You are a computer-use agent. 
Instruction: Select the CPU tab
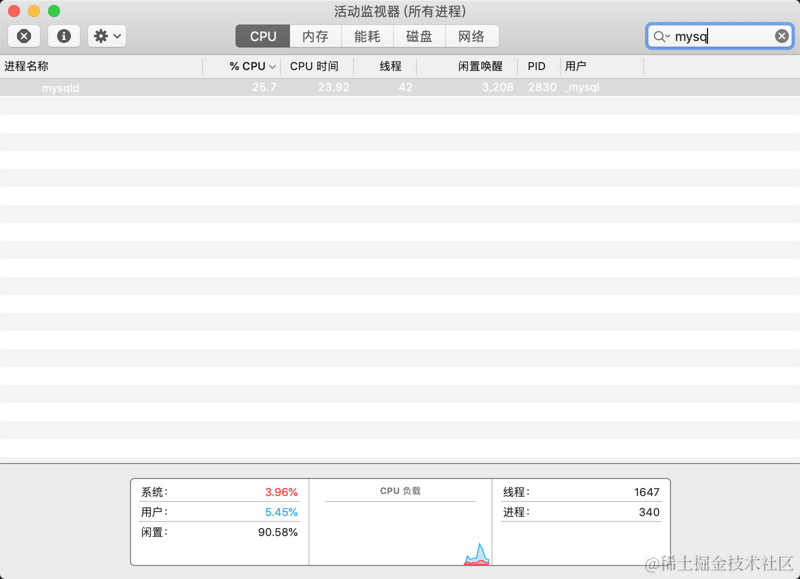(x=261, y=36)
